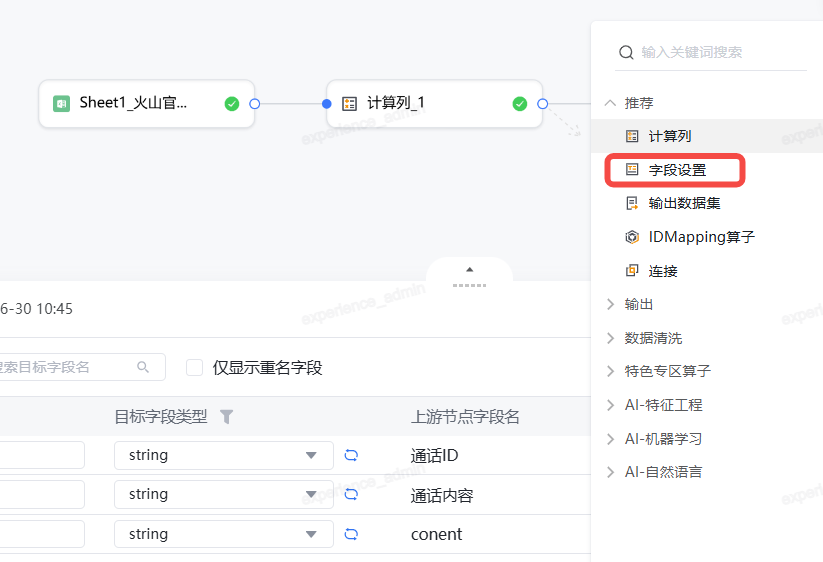823x562 pixels.
Task: Open the string type dropdown for conent
Action: (x=224, y=534)
